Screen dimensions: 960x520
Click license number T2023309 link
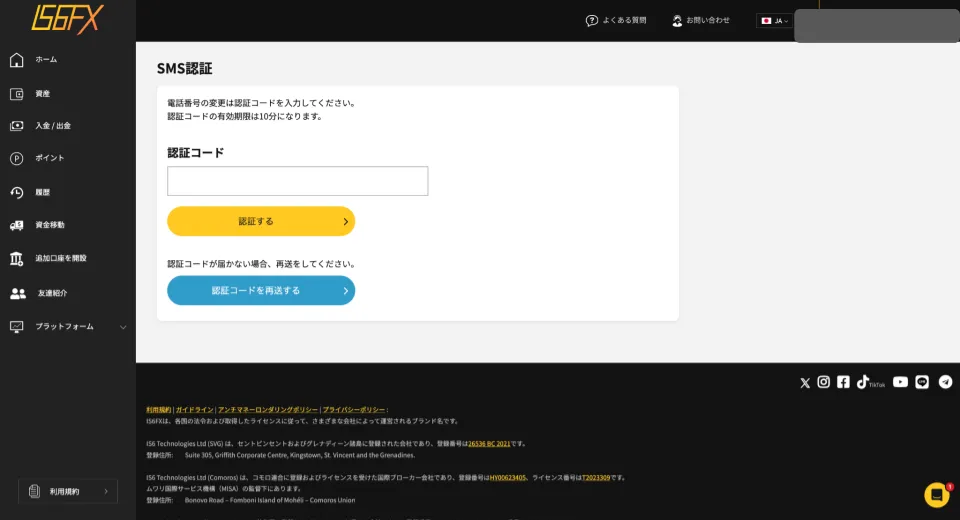click(x=596, y=478)
